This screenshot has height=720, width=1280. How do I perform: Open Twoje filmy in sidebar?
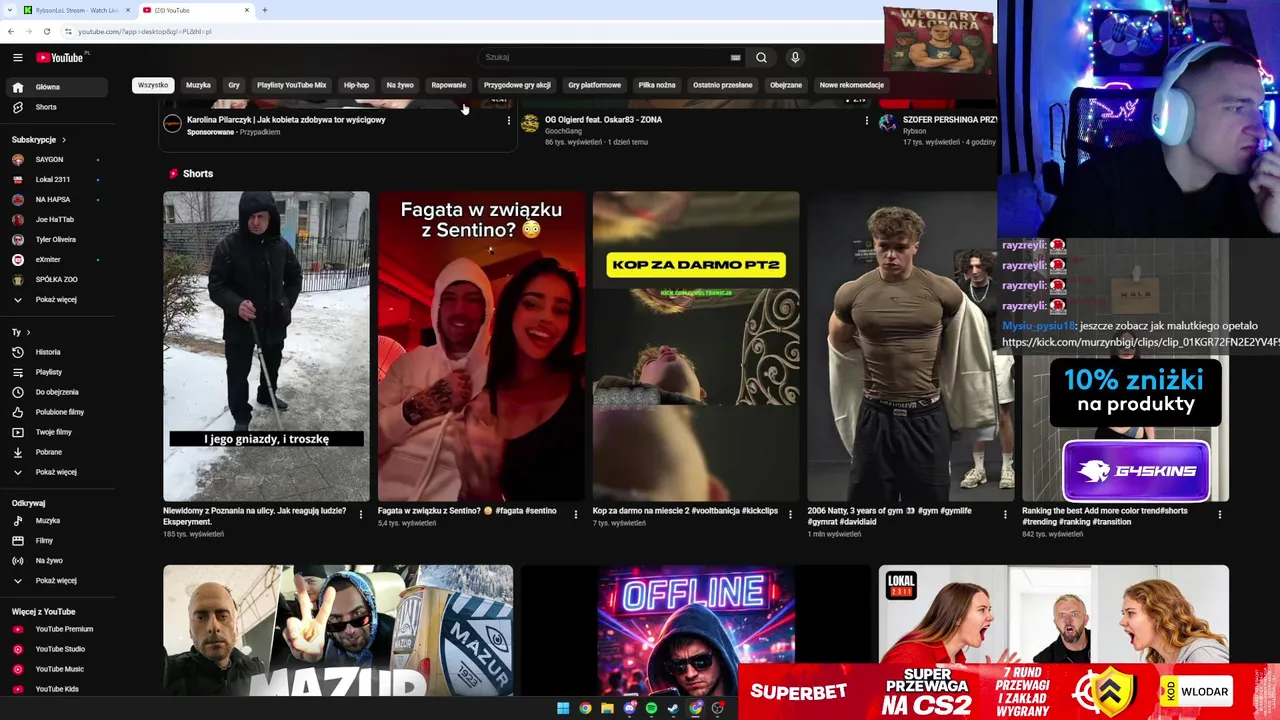[x=55, y=432]
